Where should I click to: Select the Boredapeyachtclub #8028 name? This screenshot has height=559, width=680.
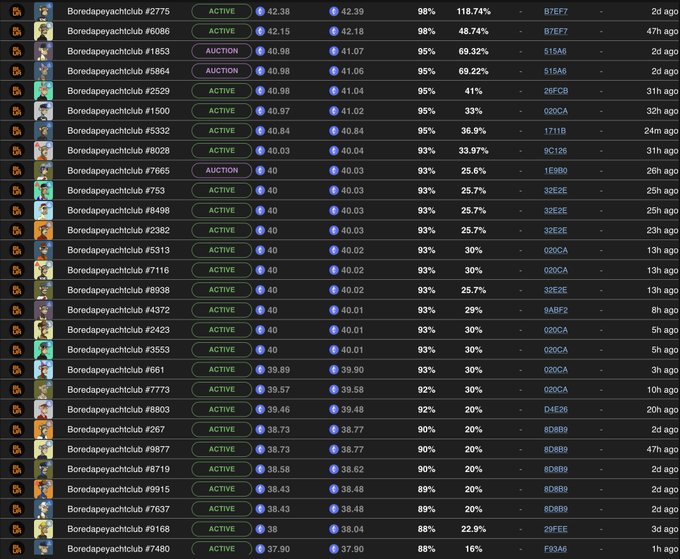coord(118,151)
